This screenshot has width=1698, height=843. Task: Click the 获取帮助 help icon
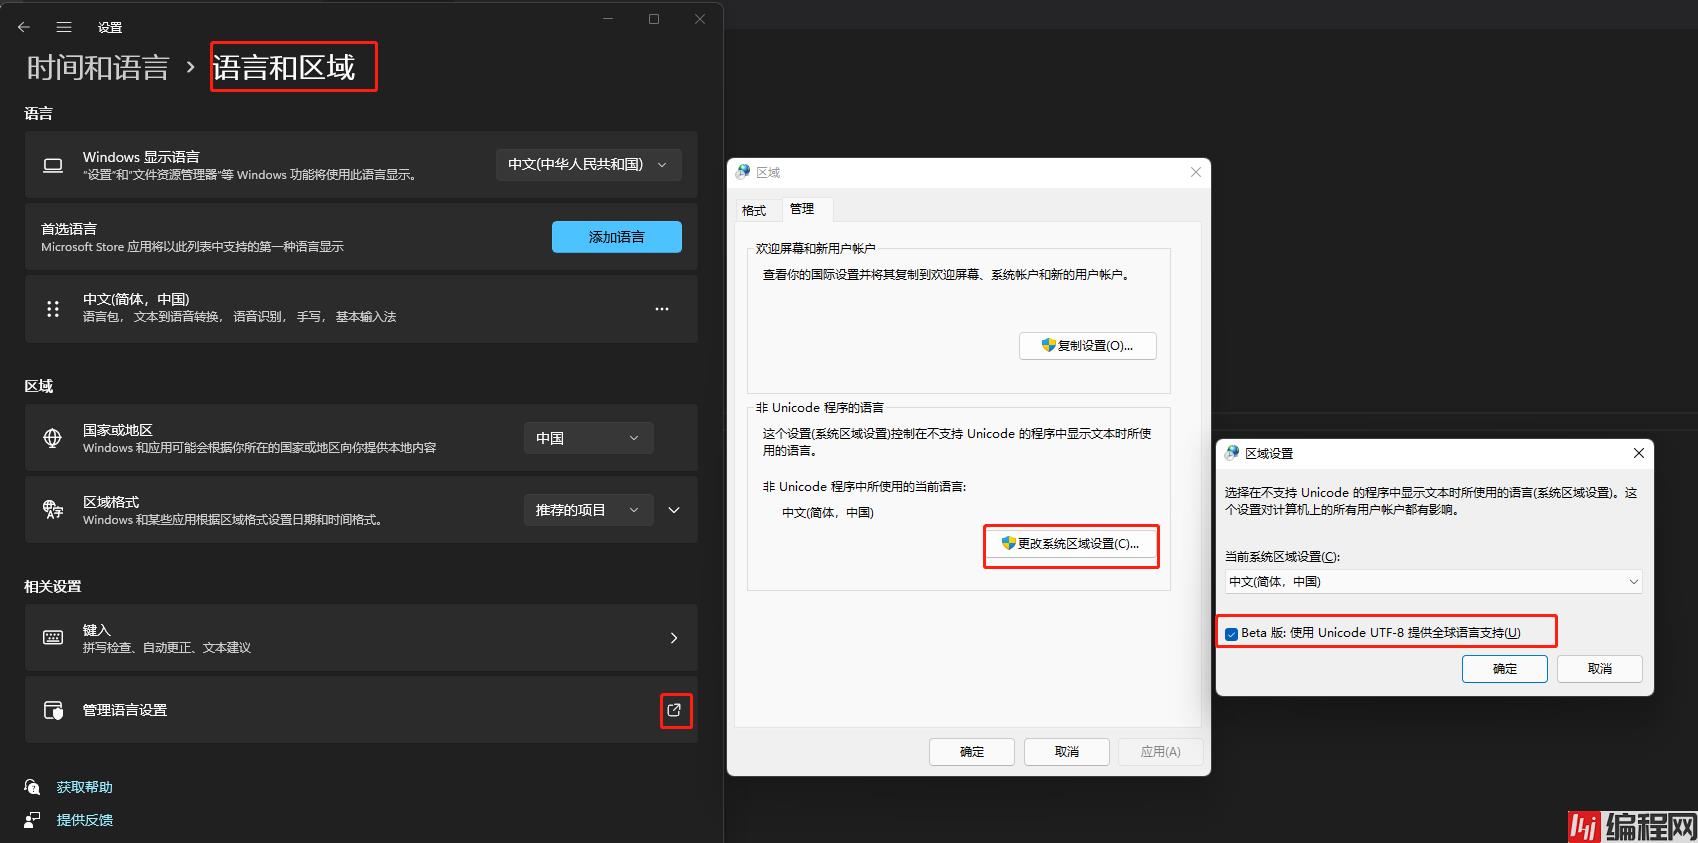(x=32, y=787)
